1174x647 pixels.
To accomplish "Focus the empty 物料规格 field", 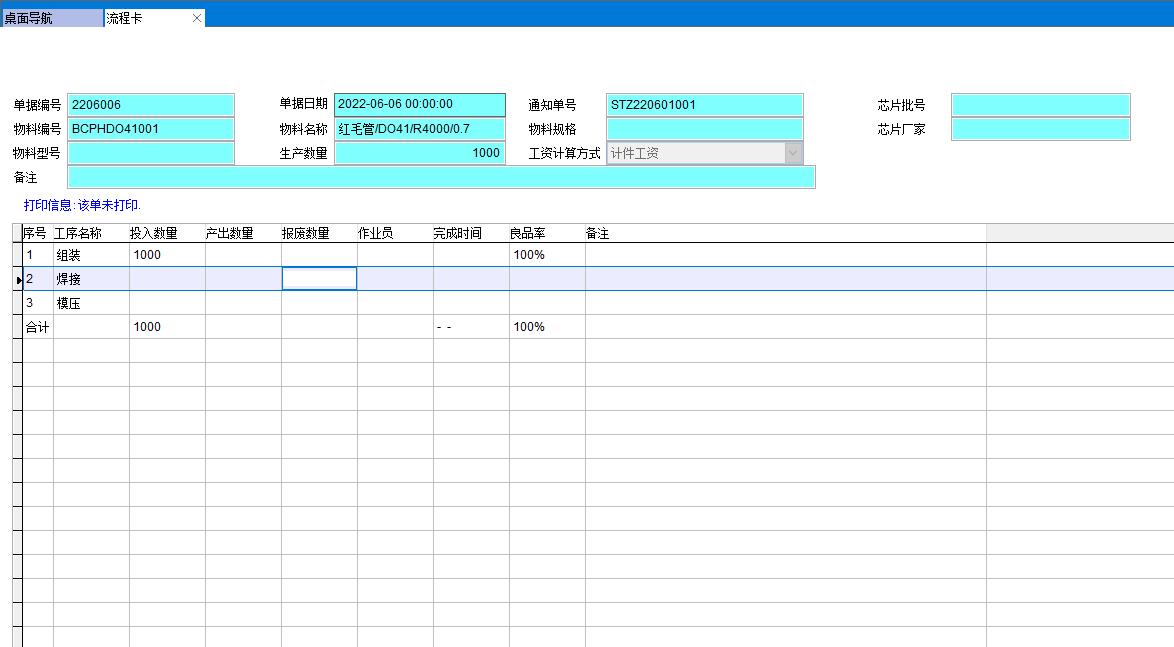I will [704, 129].
